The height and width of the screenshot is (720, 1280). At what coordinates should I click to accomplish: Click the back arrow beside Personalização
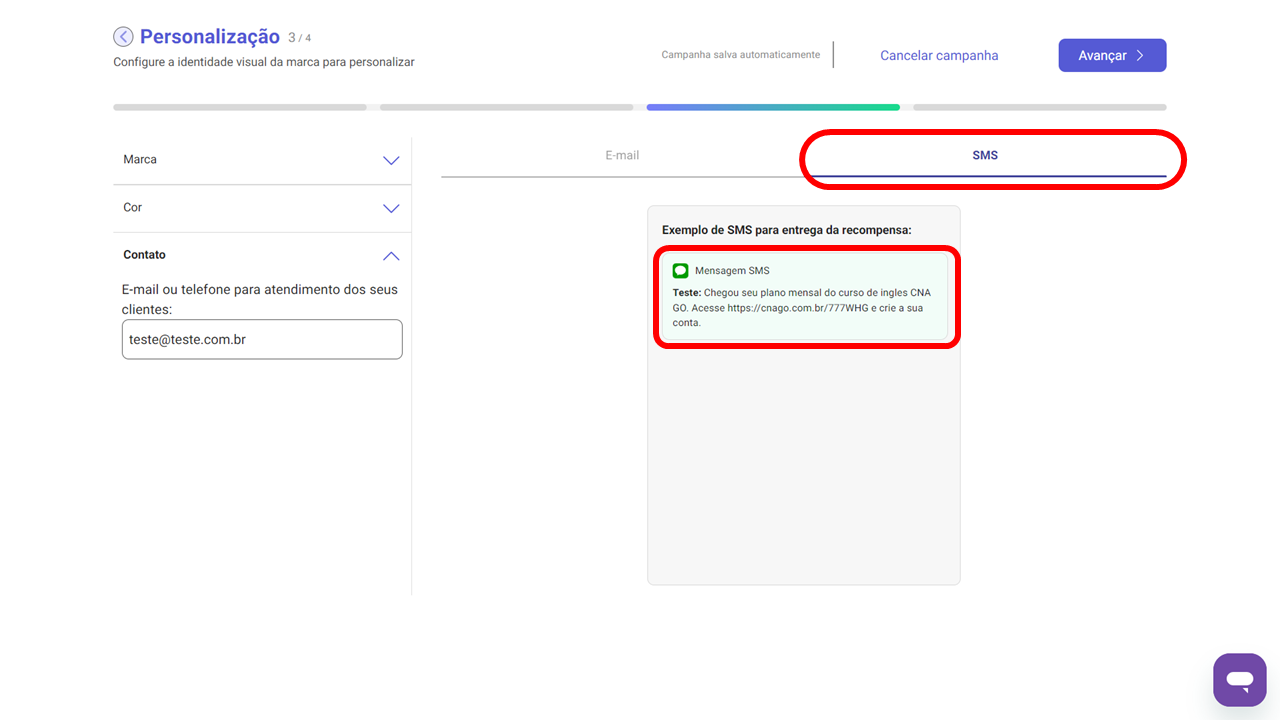tap(123, 37)
